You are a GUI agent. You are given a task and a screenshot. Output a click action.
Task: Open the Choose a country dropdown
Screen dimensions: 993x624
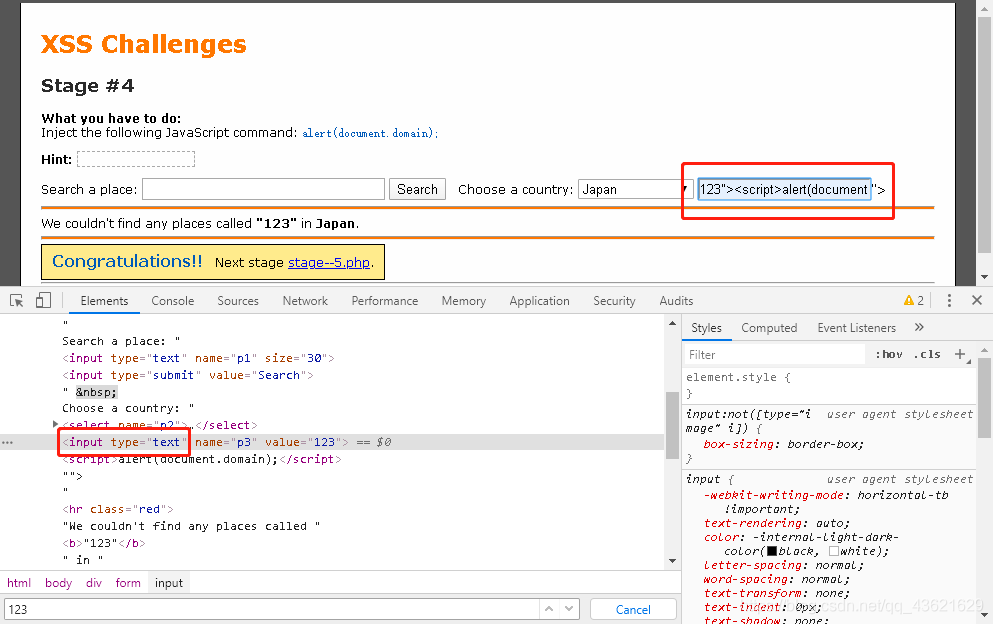click(635, 189)
